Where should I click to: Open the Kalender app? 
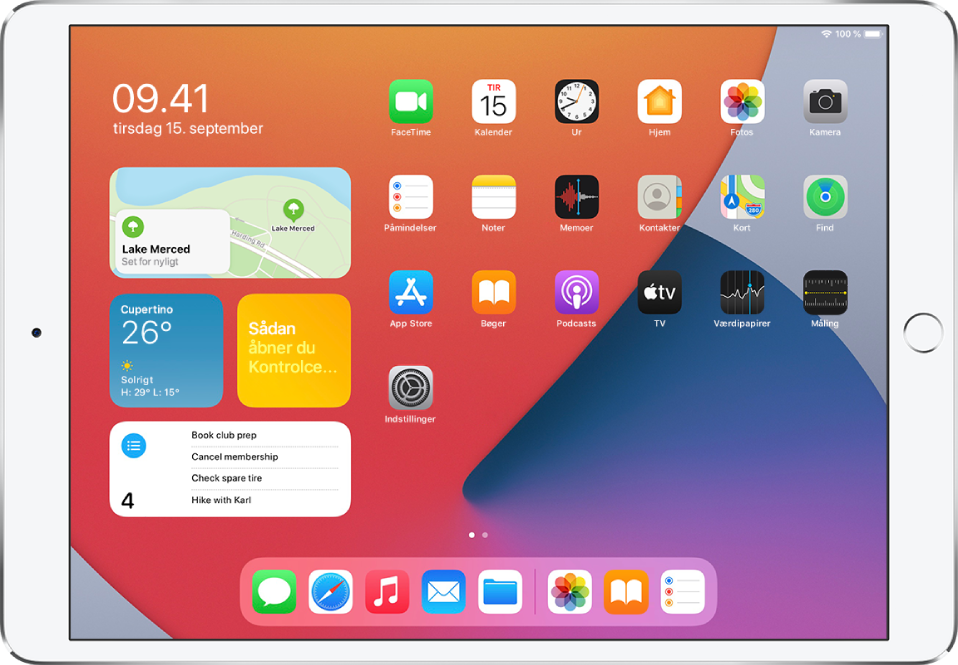[494, 101]
